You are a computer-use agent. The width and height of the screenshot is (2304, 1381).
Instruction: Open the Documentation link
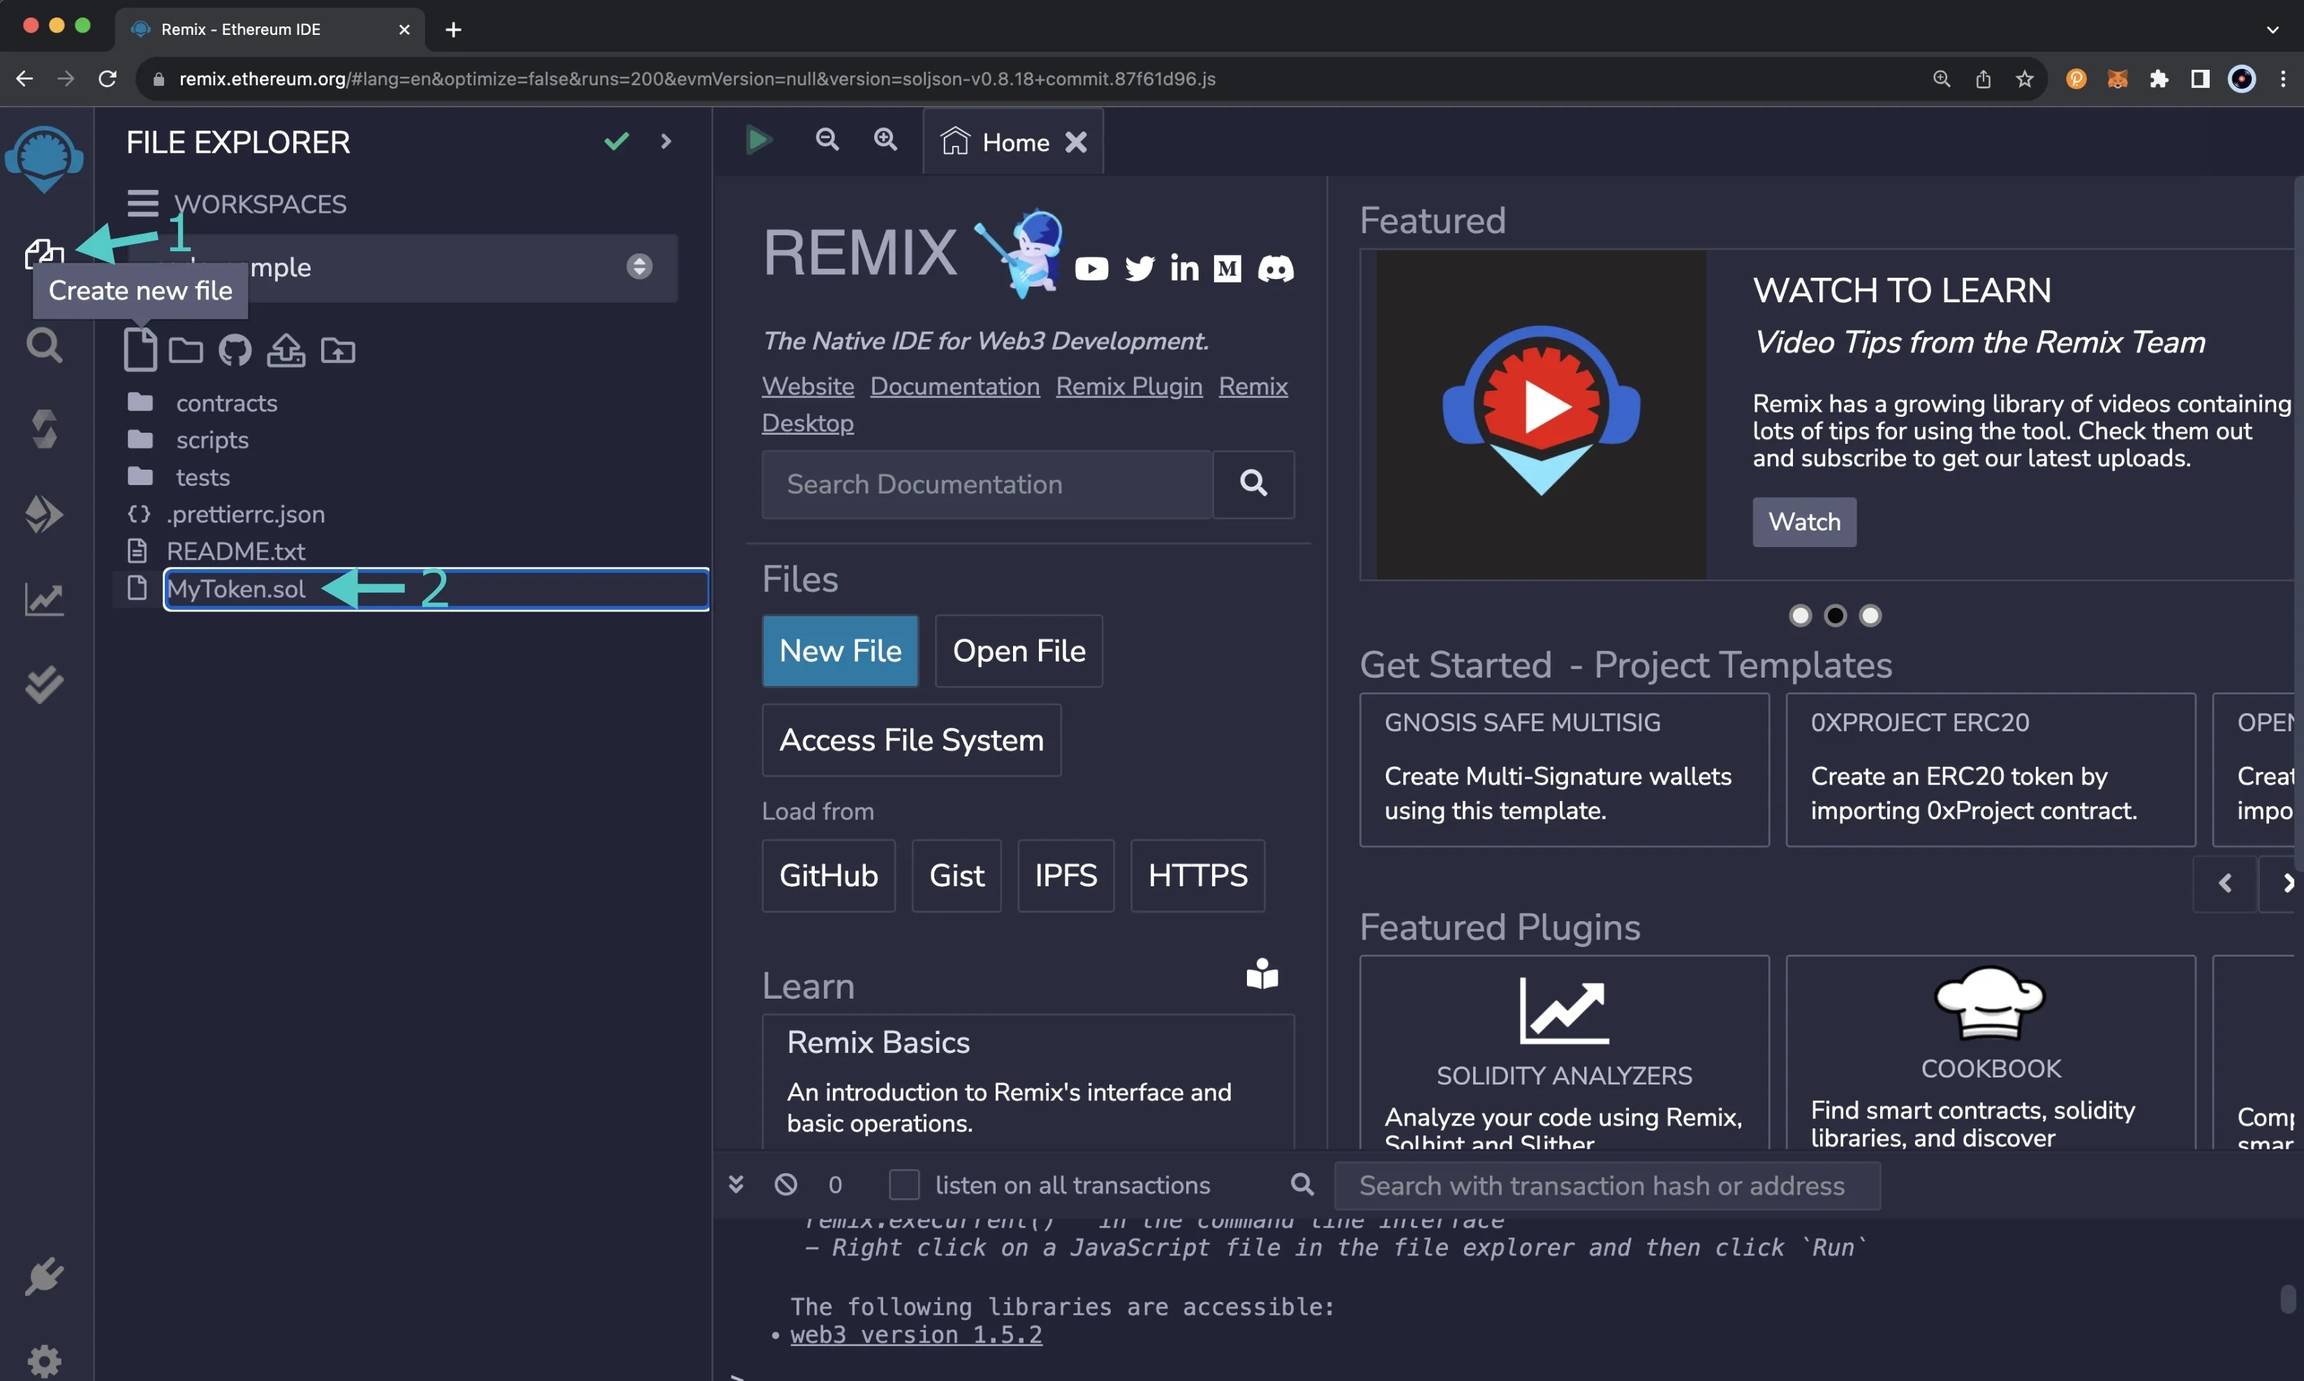click(954, 386)
